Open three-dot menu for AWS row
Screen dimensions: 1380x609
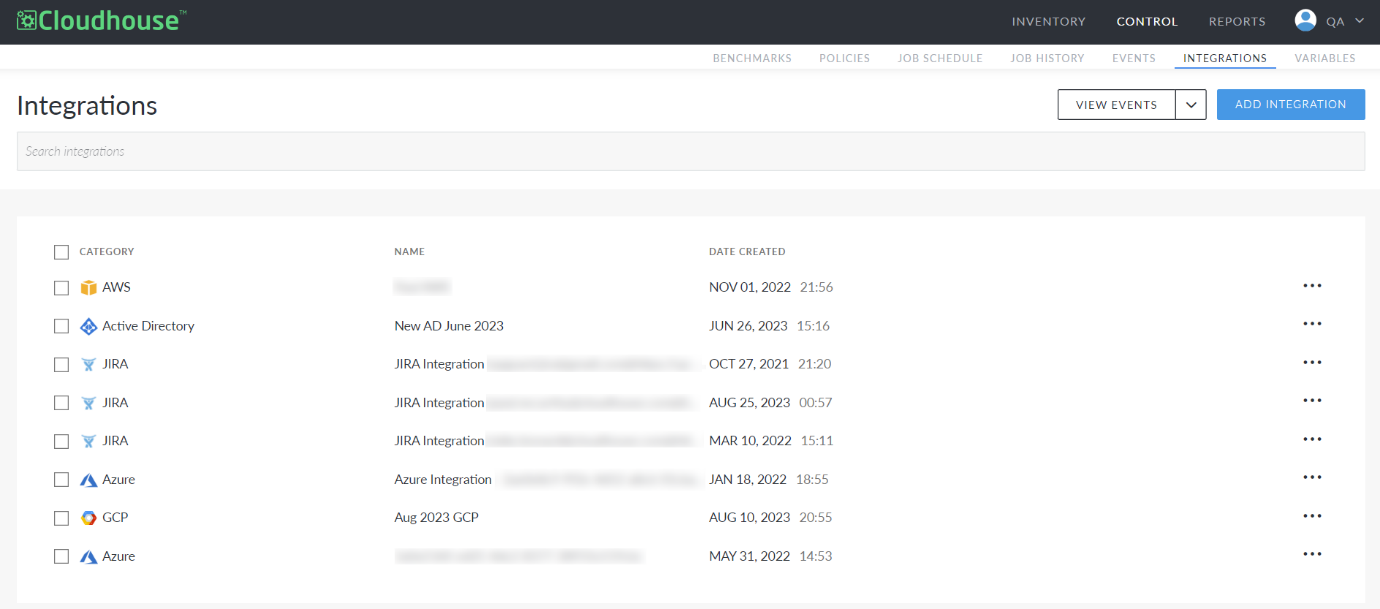click(x=1312, y=286)
